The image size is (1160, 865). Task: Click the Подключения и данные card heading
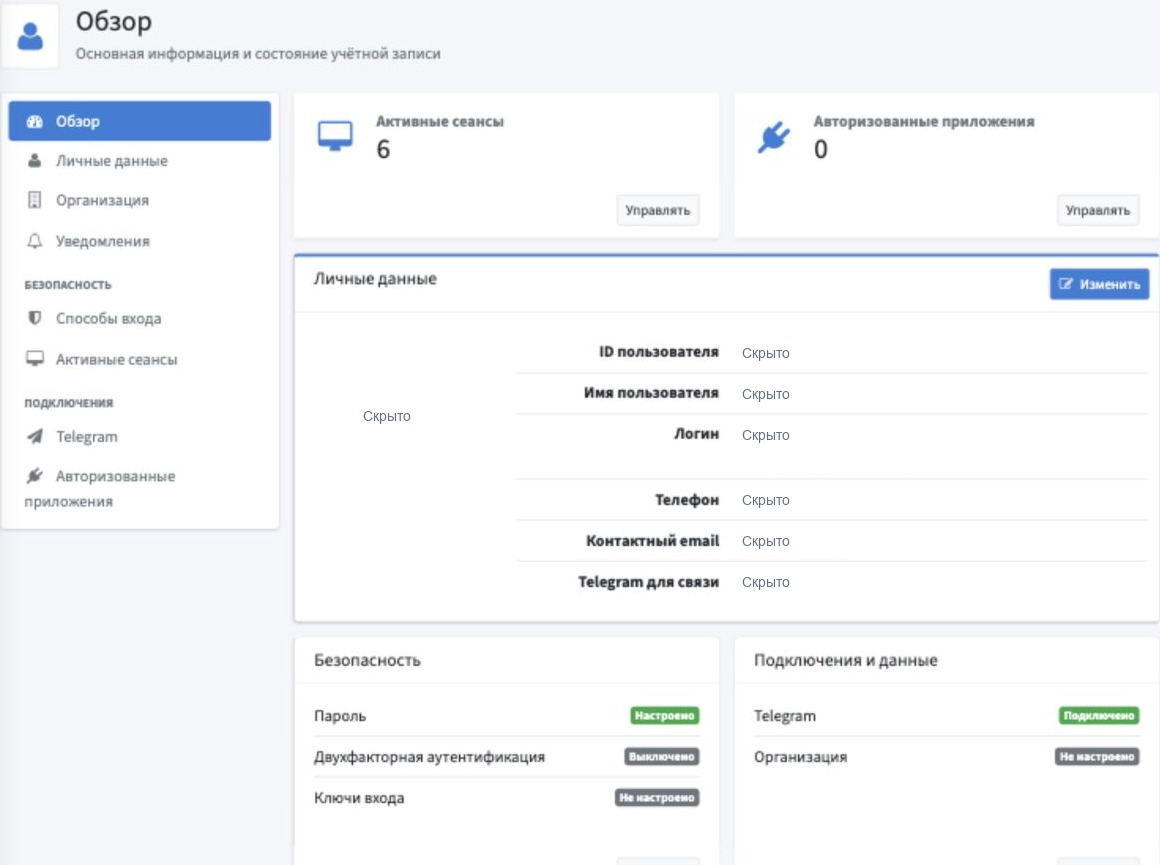[x=846, y=660]
